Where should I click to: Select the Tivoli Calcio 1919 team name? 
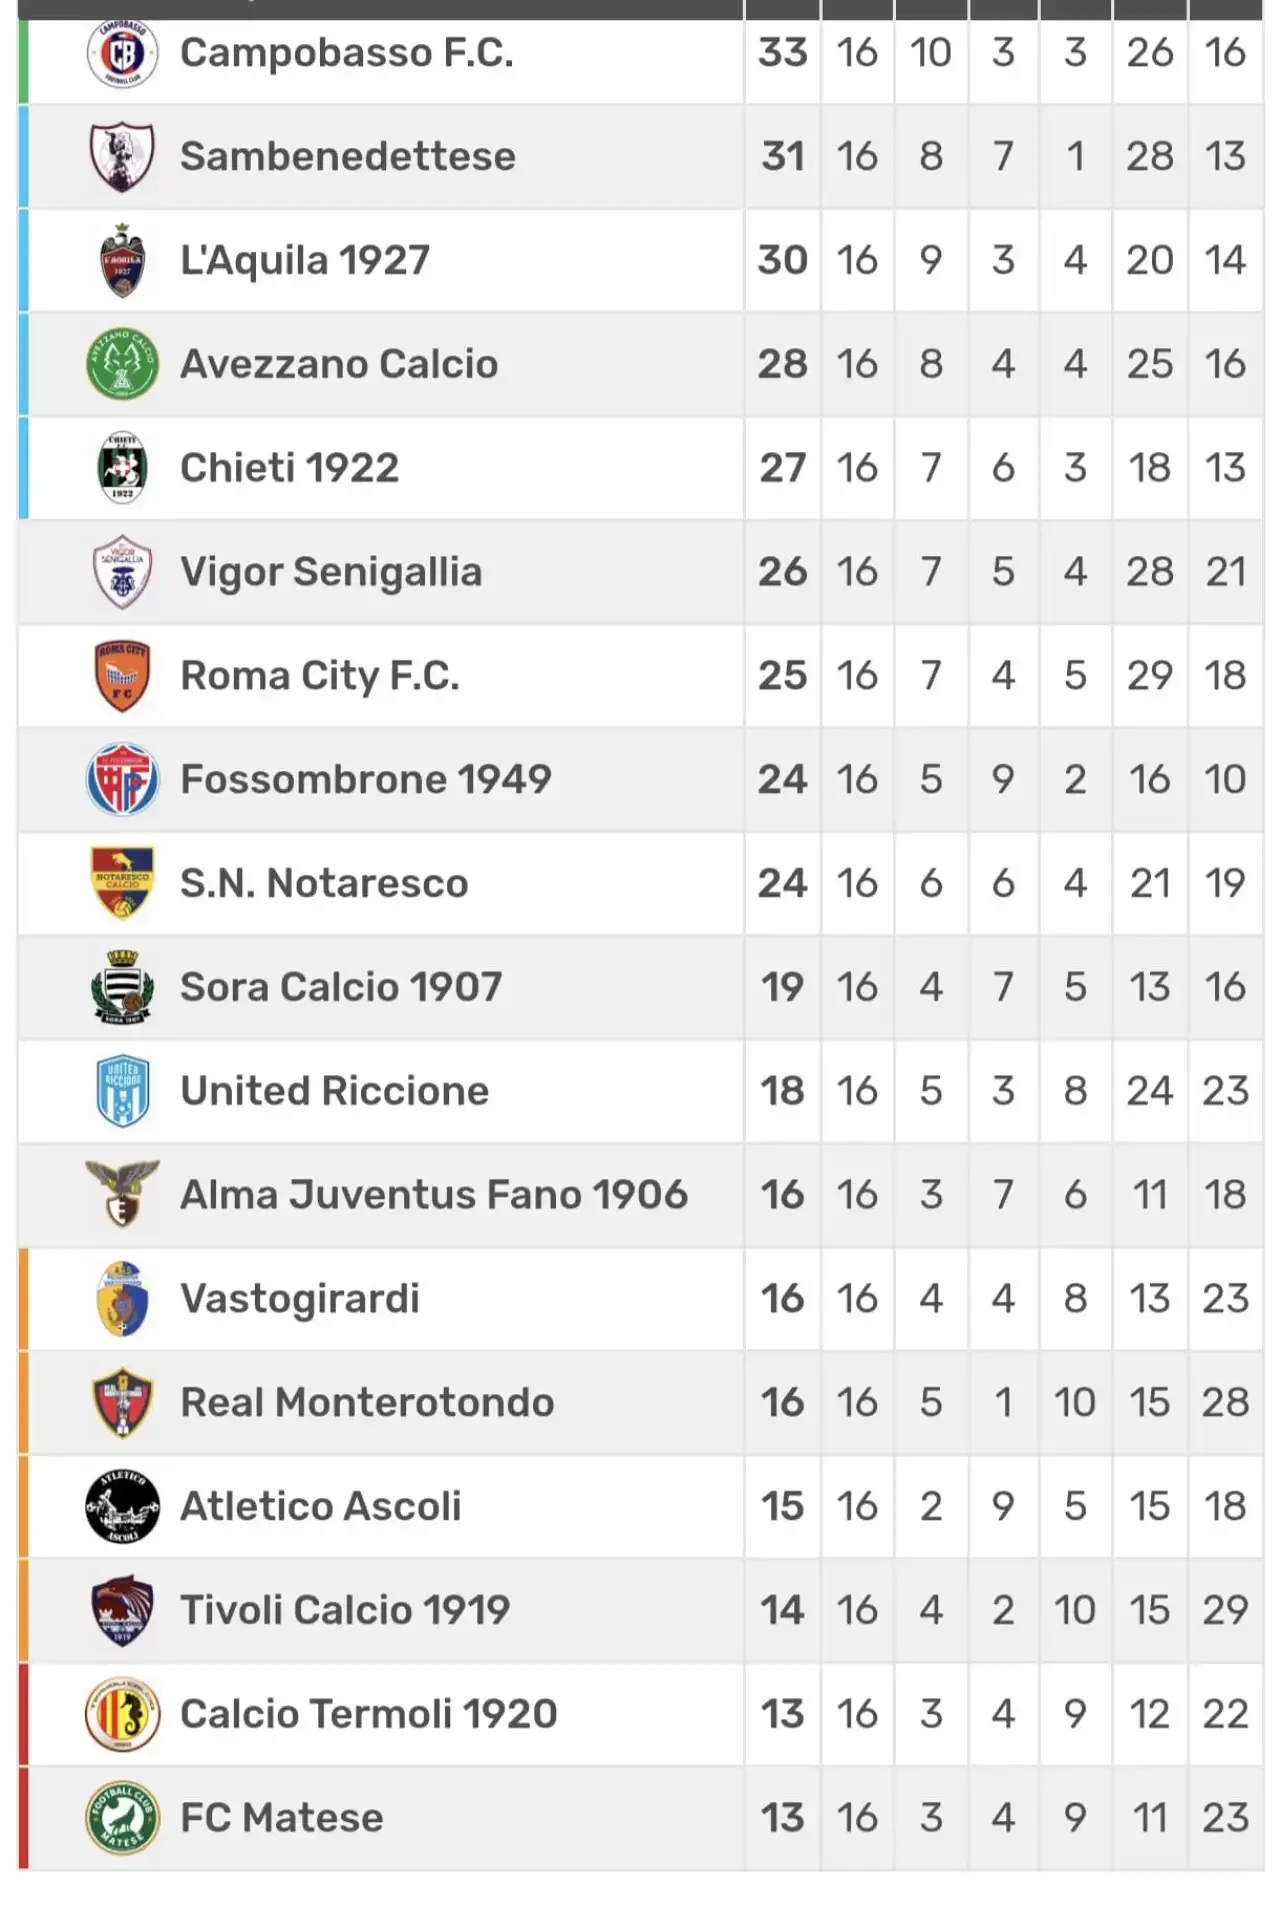[345, 1610]
